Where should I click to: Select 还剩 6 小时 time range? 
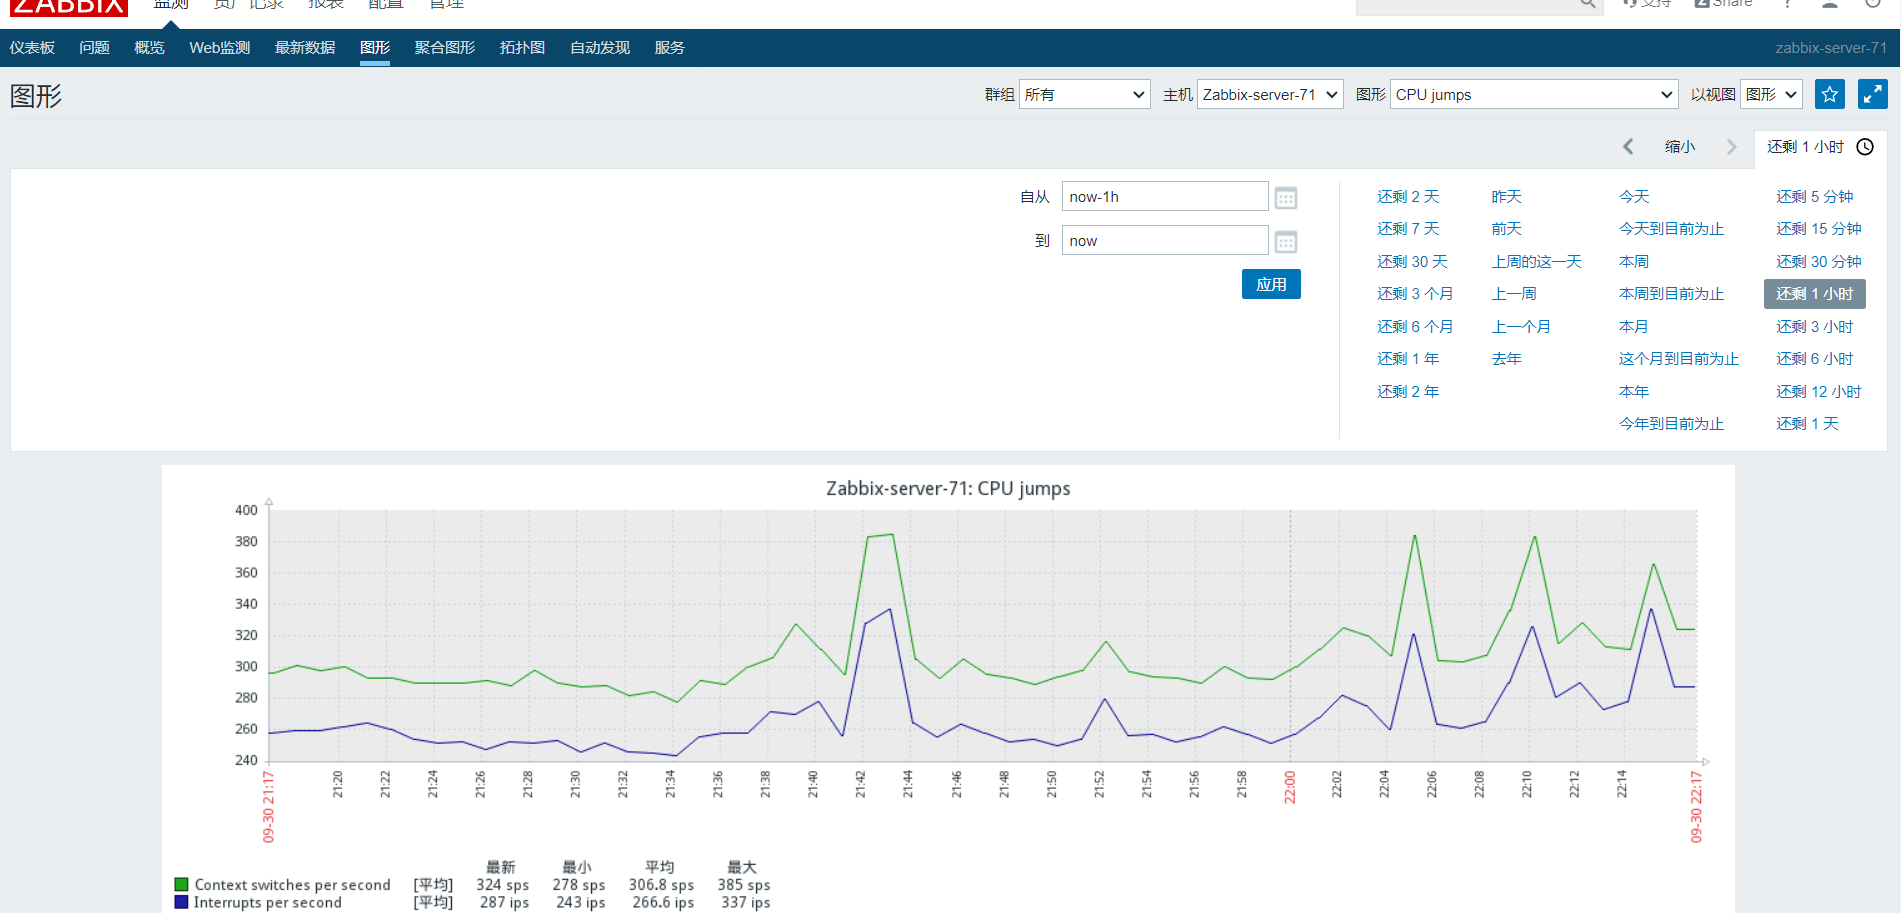tap(1815, 359)
